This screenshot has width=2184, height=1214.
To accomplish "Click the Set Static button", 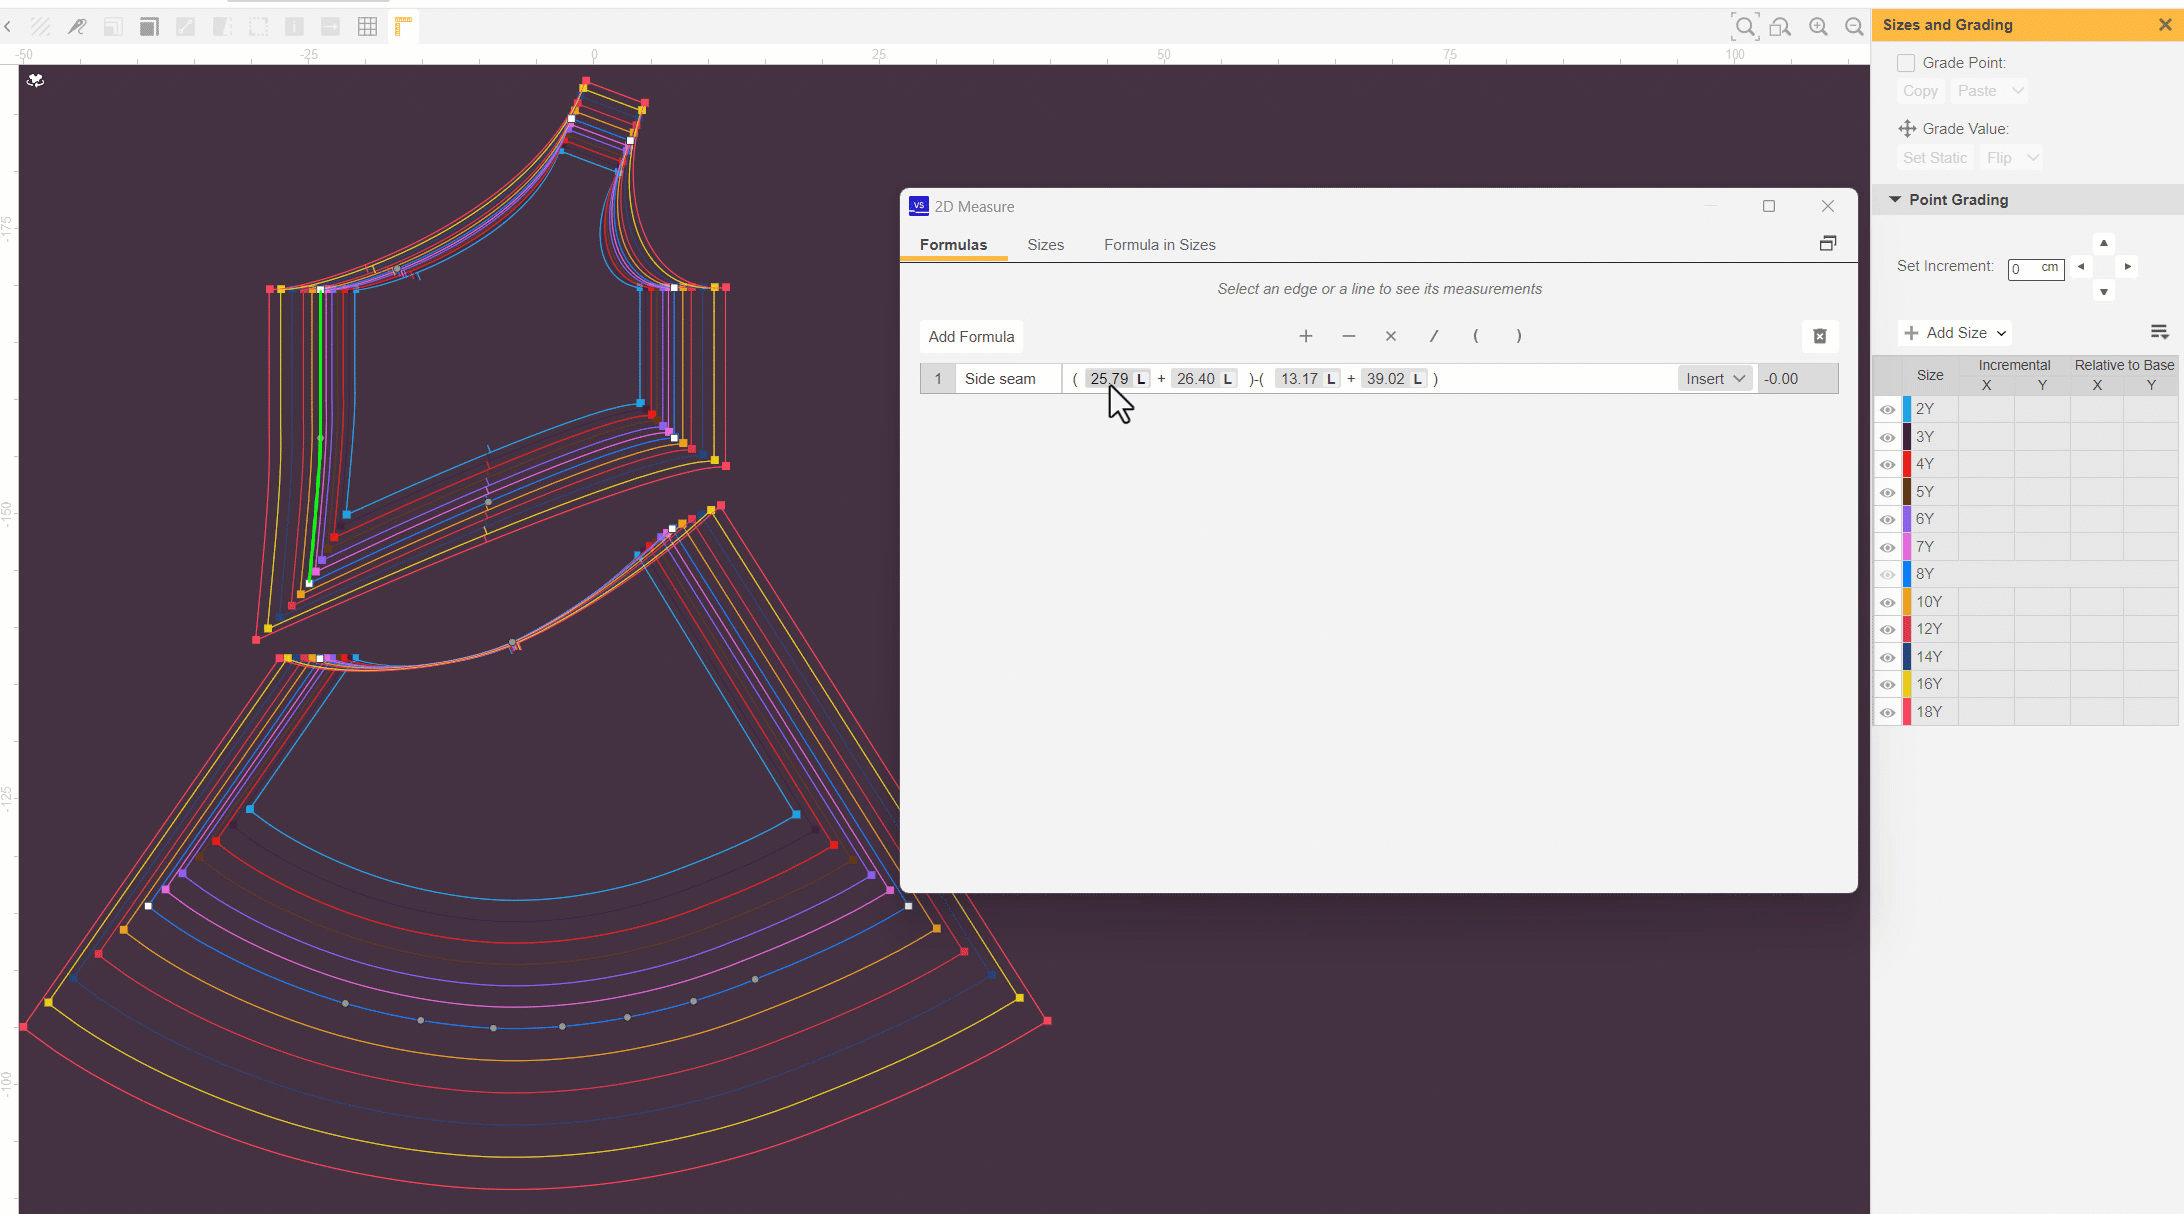I will click(x=1934, y=158).
